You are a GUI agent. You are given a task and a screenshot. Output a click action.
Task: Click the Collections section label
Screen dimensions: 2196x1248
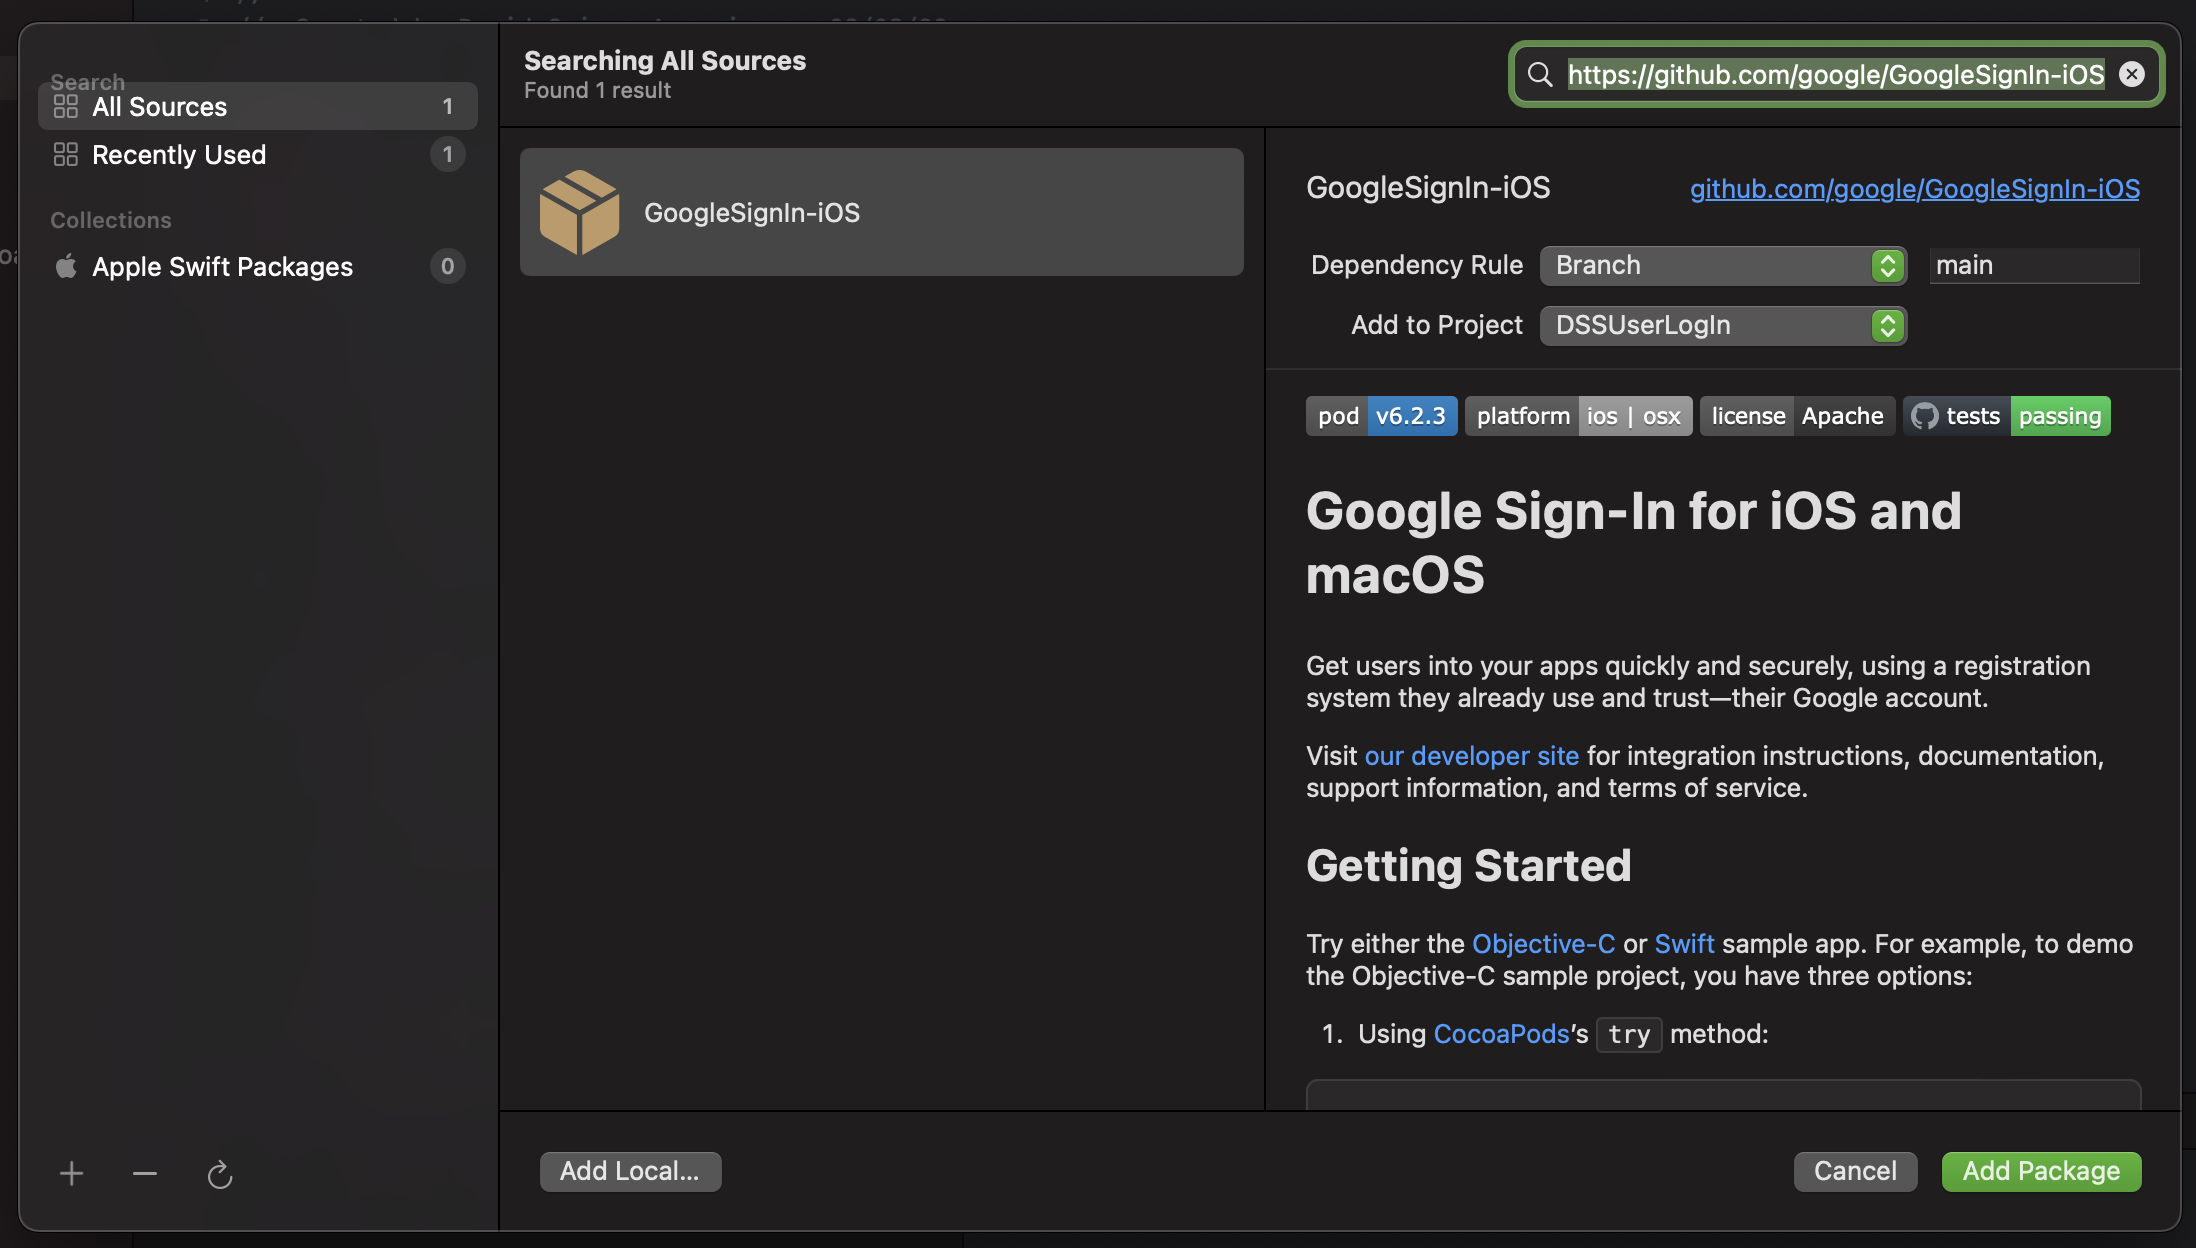click(111, 220)
